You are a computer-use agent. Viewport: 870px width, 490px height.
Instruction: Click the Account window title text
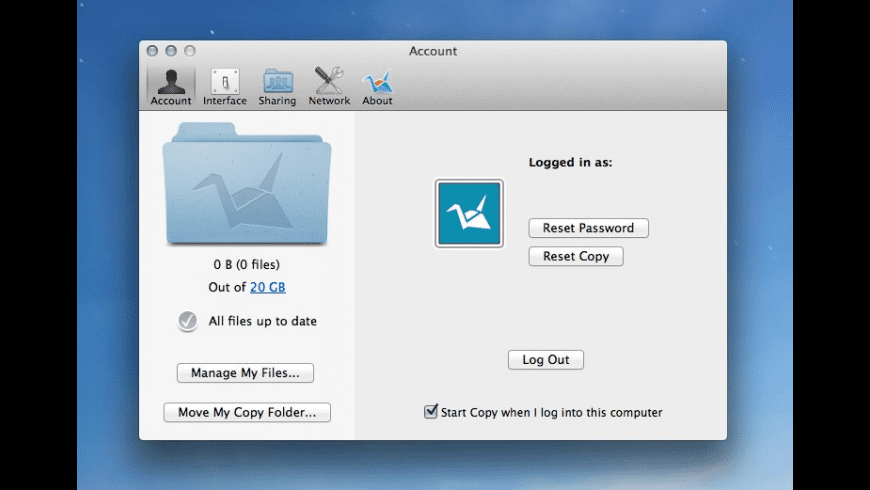(x=433, y=51)
